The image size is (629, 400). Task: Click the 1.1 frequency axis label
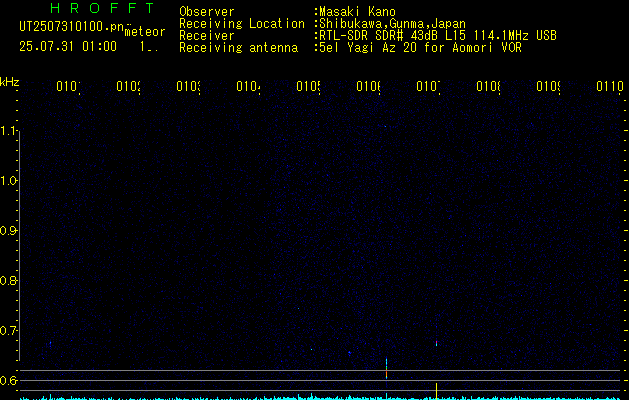9,130
